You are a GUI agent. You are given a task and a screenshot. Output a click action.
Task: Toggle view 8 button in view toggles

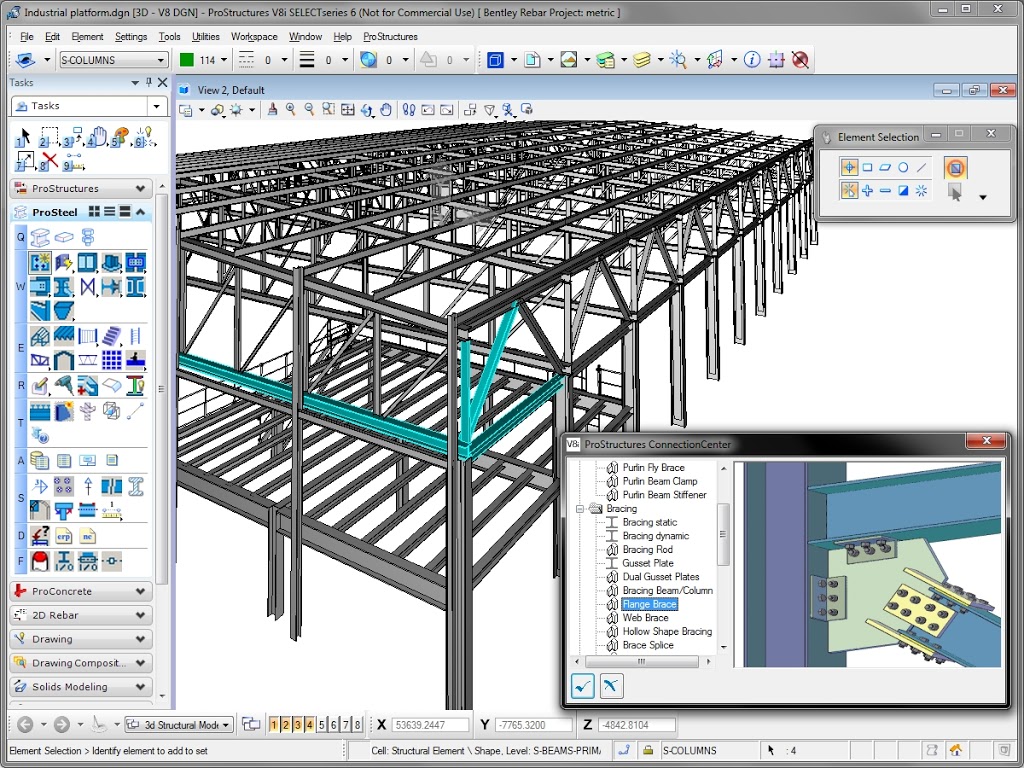pos(357,724)
